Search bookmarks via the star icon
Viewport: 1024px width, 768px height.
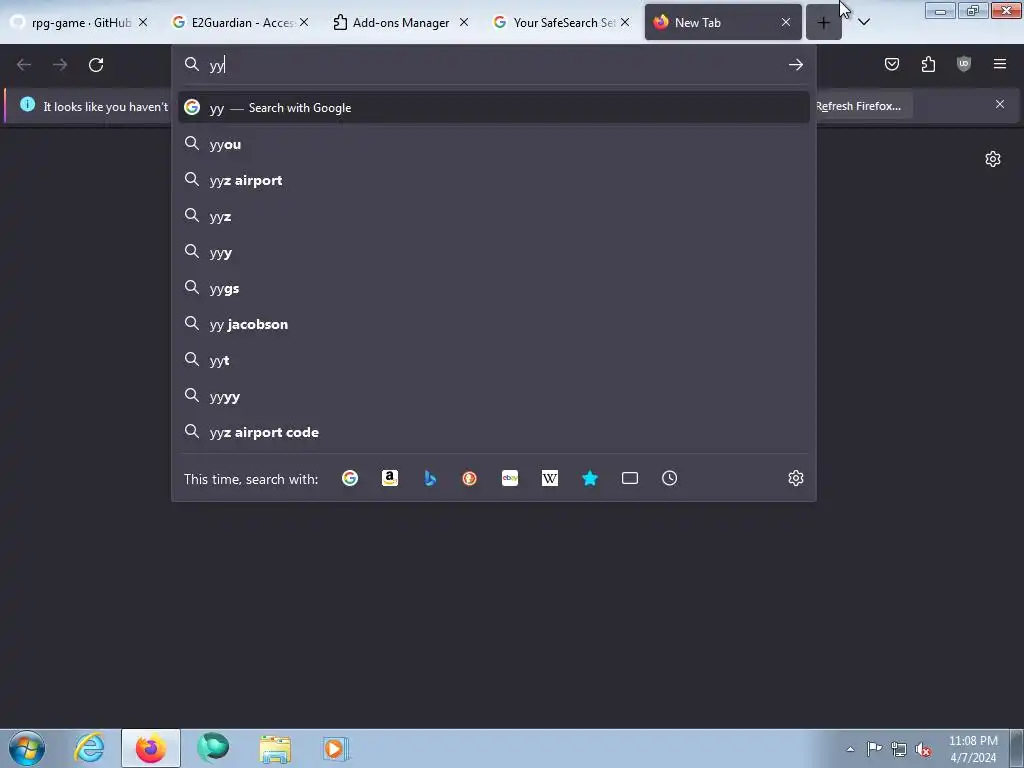tap(590, 478)
